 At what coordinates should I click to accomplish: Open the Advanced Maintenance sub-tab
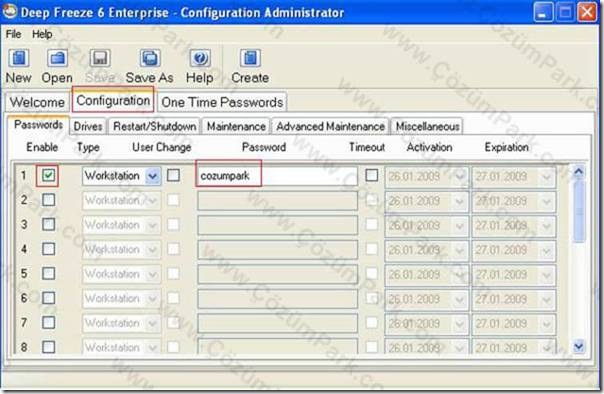pos(330,126)
